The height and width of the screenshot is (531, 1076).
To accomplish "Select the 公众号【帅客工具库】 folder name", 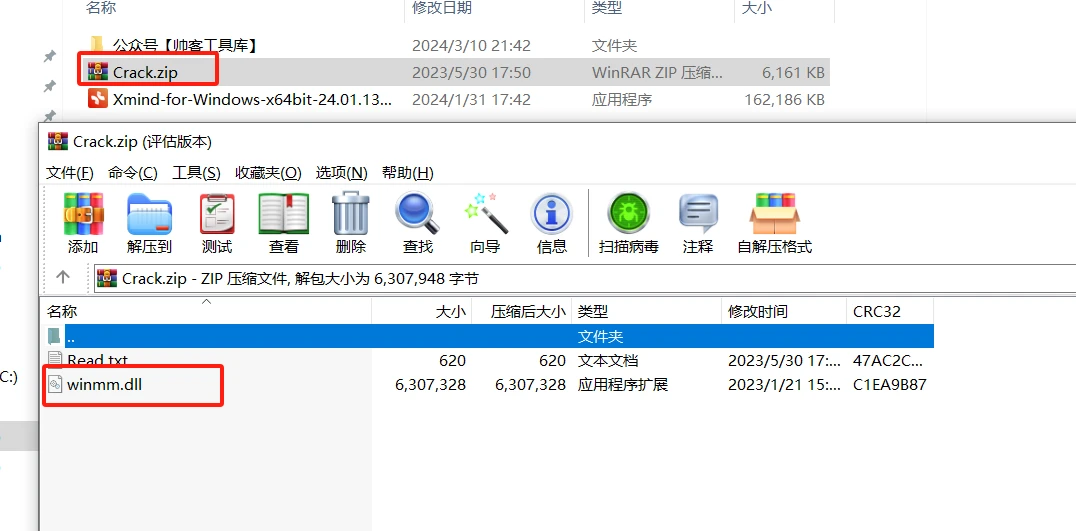I will pos(186,45).
